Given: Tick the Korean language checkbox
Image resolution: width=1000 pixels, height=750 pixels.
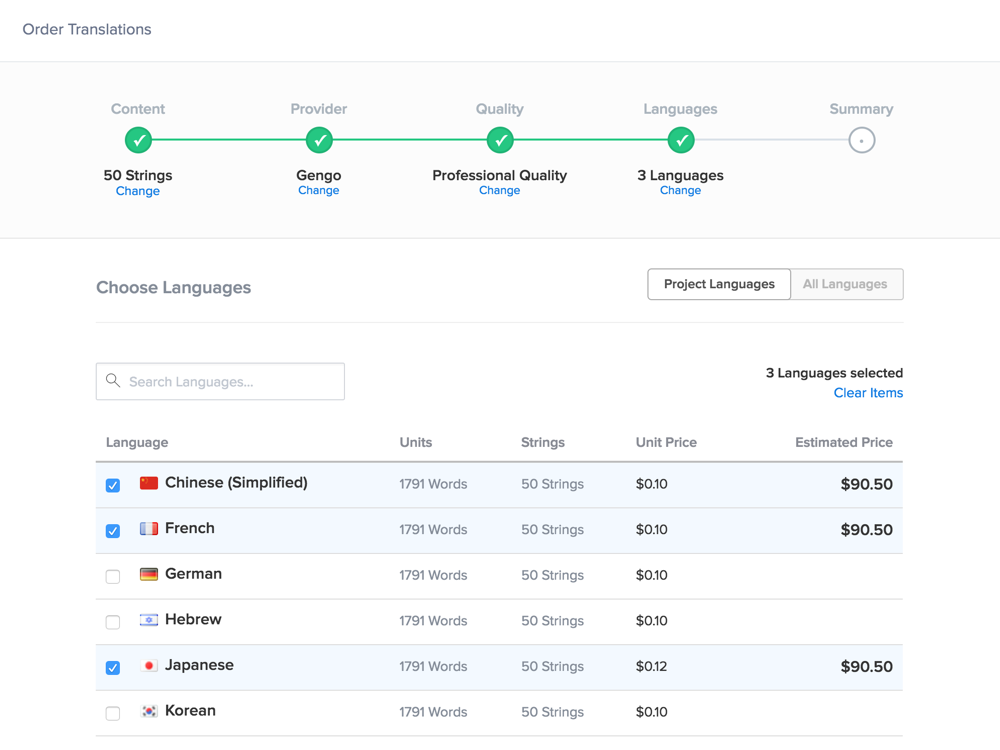Looking at the screenshot, I should pyautogui.click(x=113, y=713).
